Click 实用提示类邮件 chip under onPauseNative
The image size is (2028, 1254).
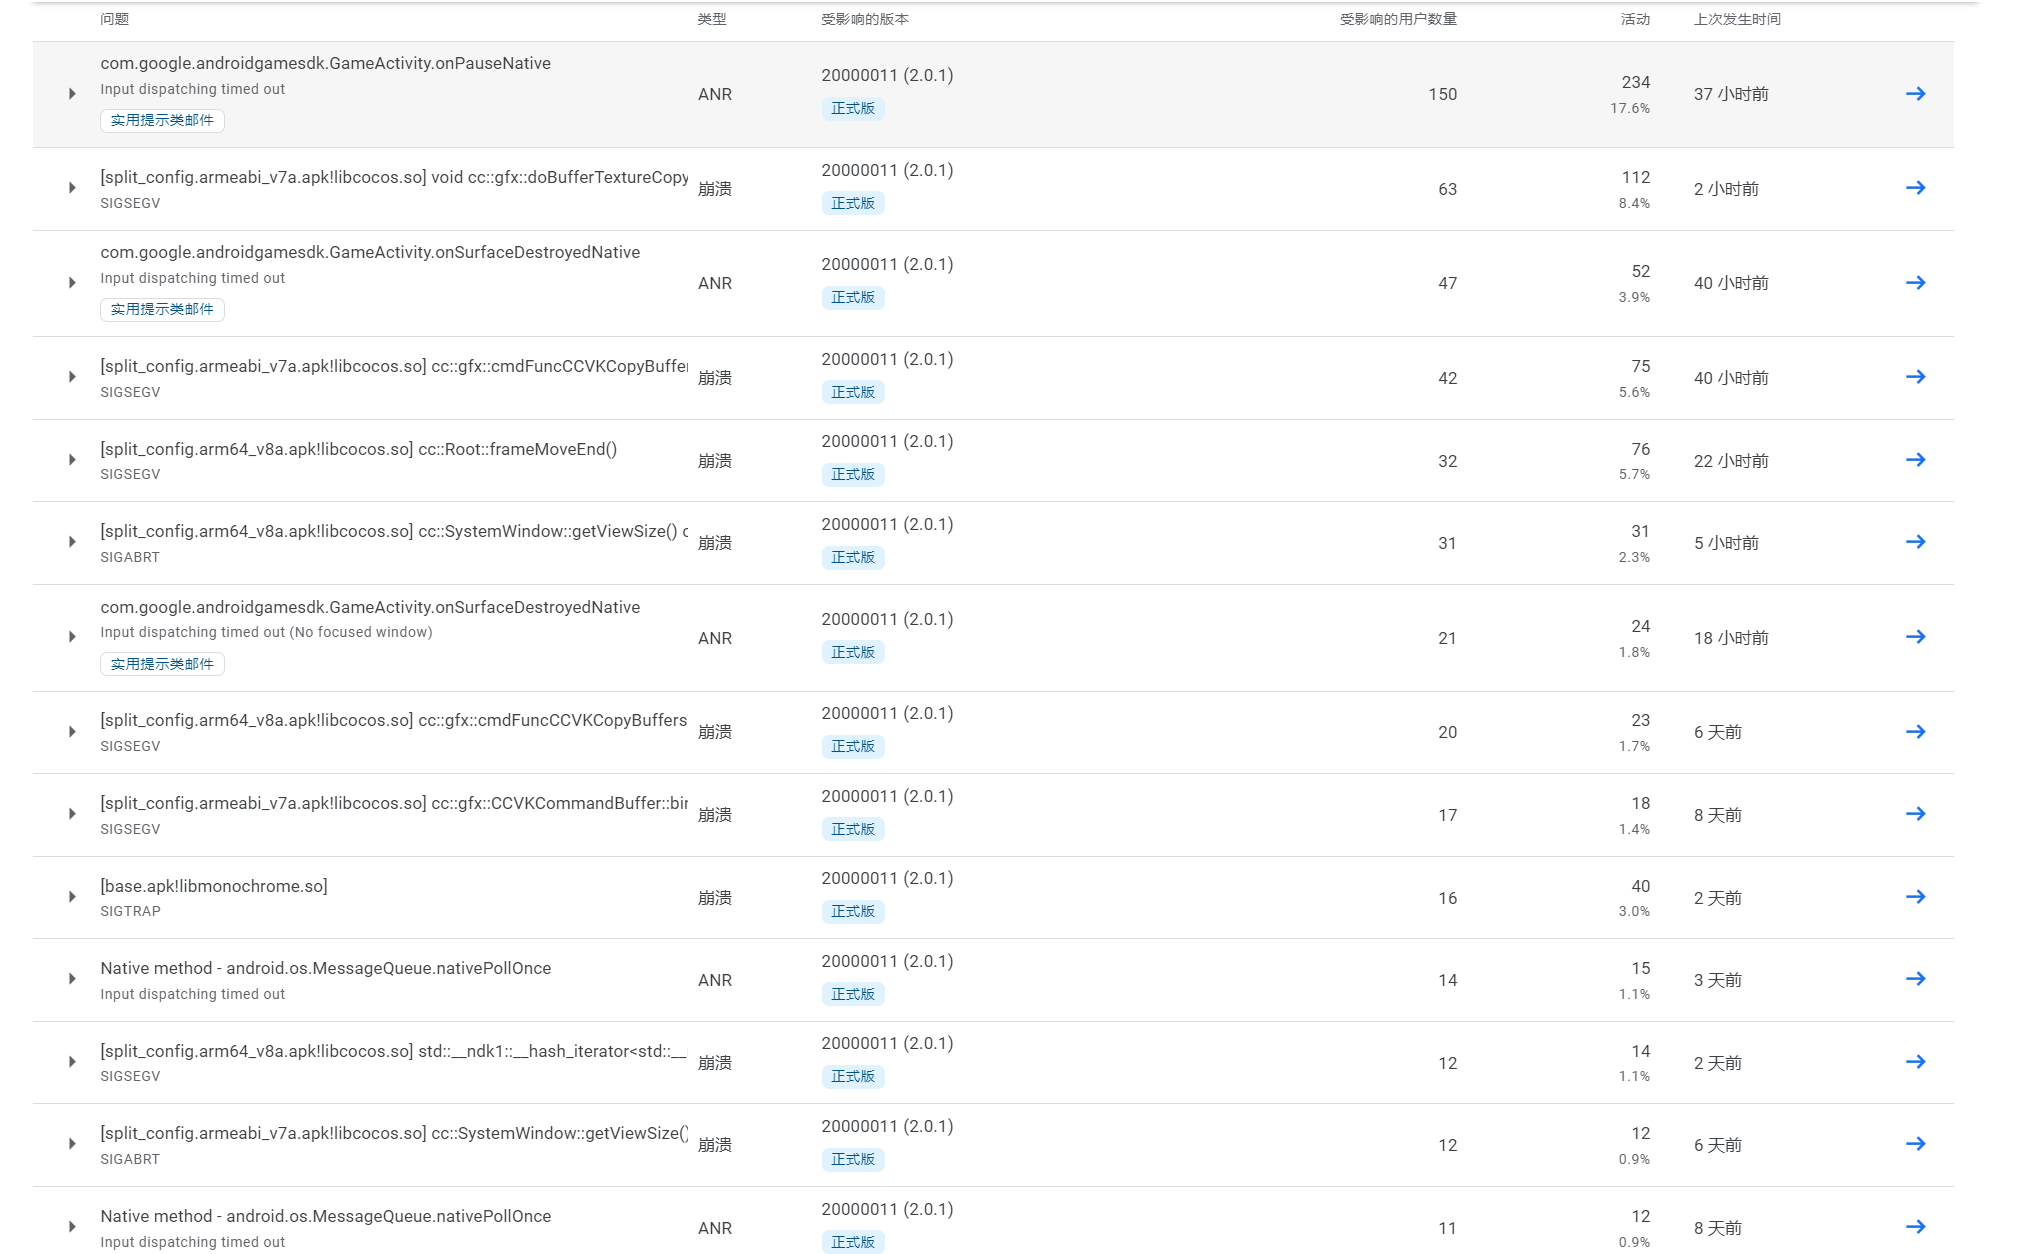pos(162,121)
